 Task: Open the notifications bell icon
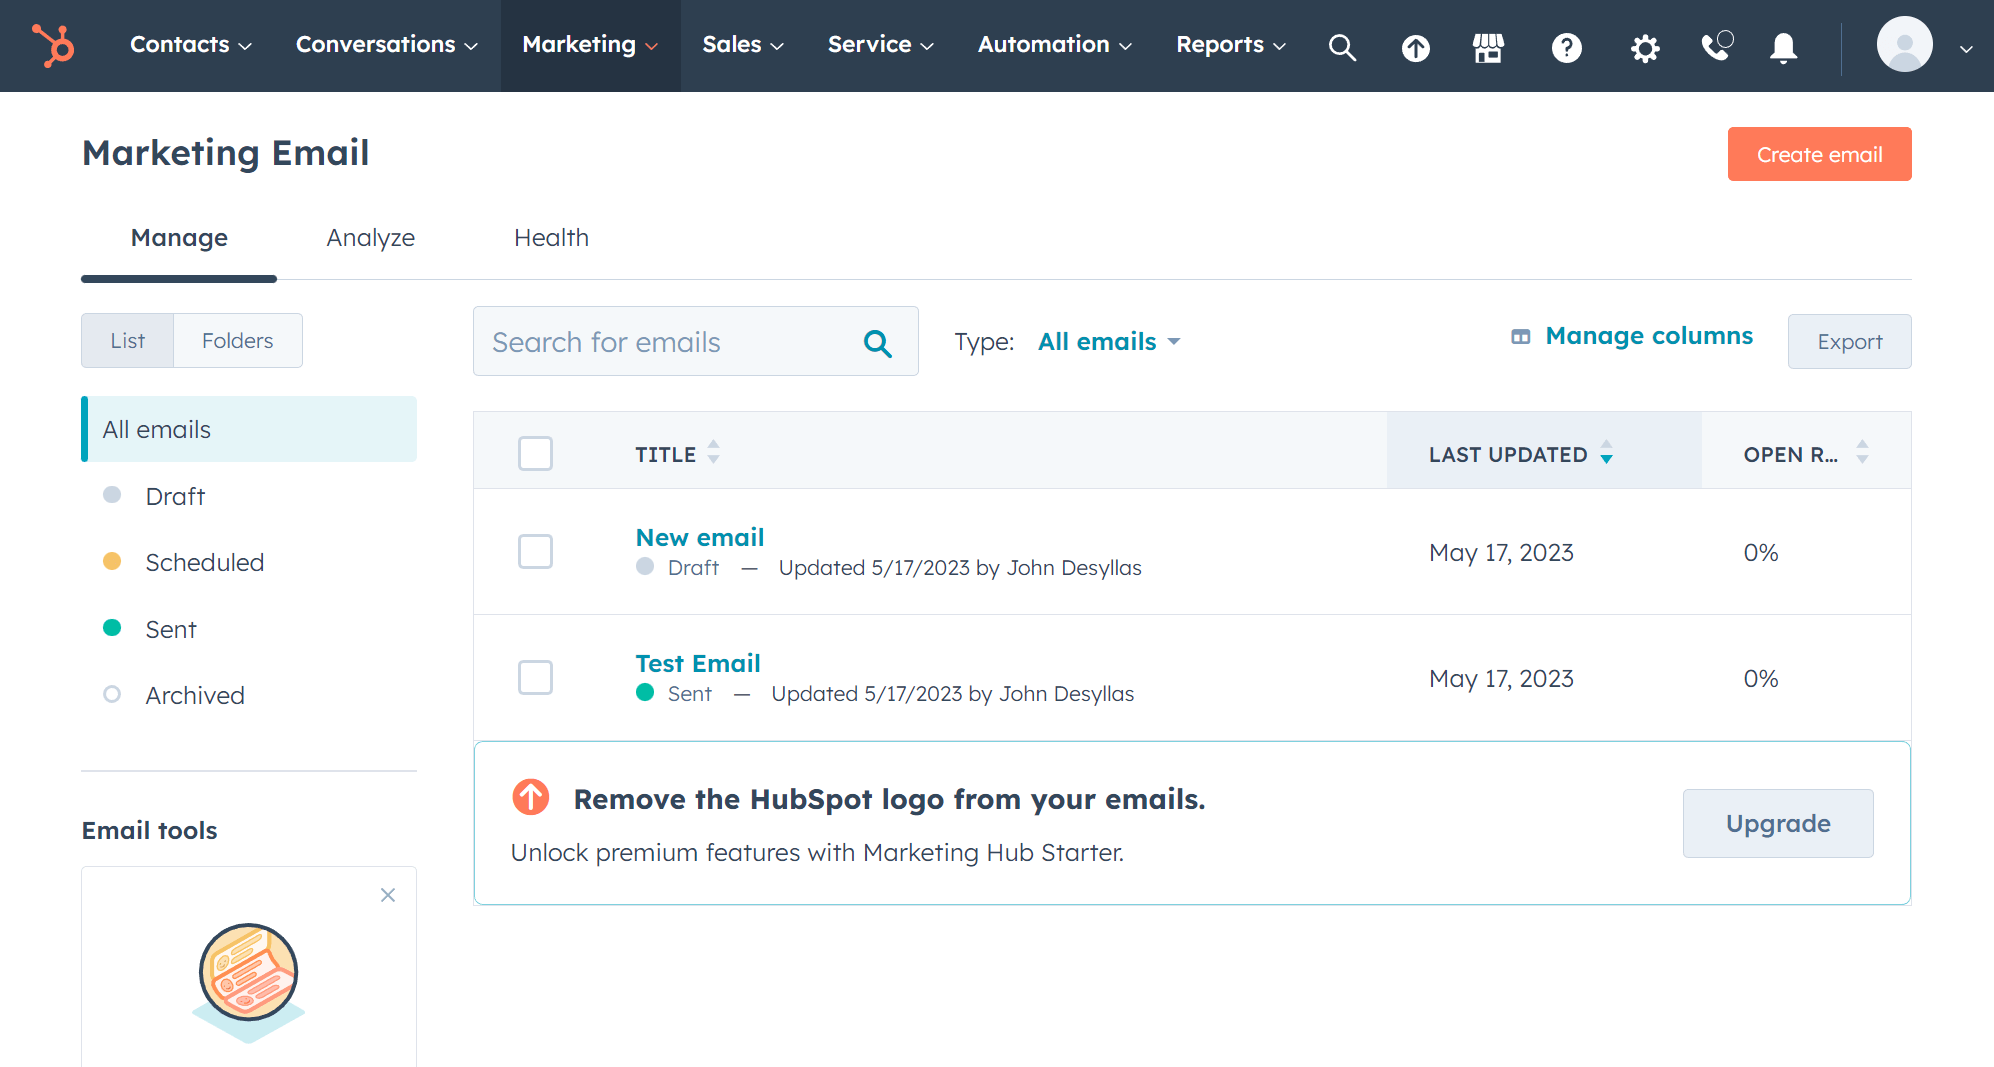coord(1783,46)
